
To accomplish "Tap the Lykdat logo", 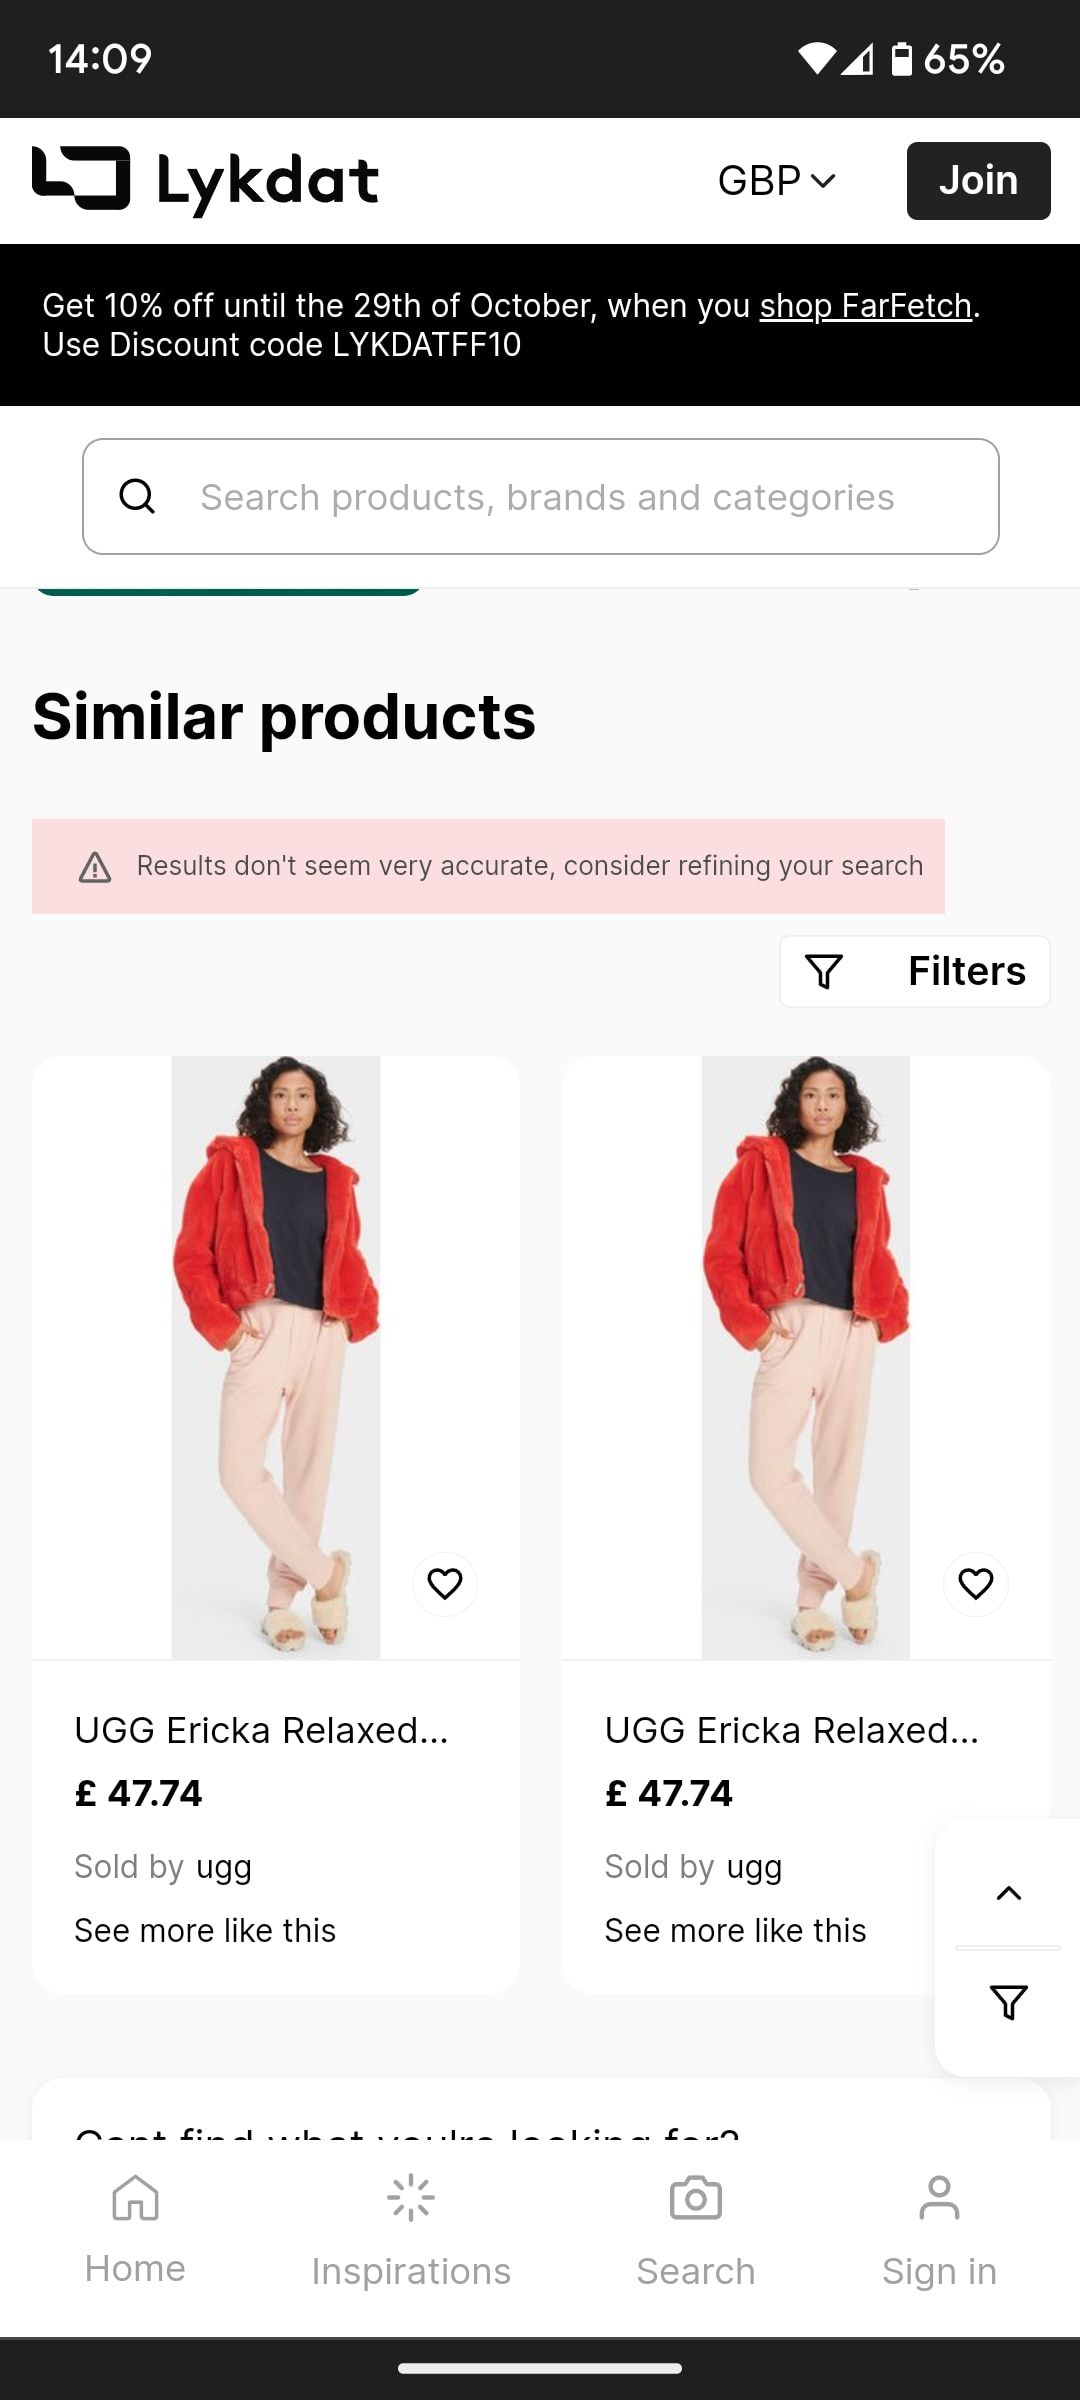I will [x=204, y=180].
